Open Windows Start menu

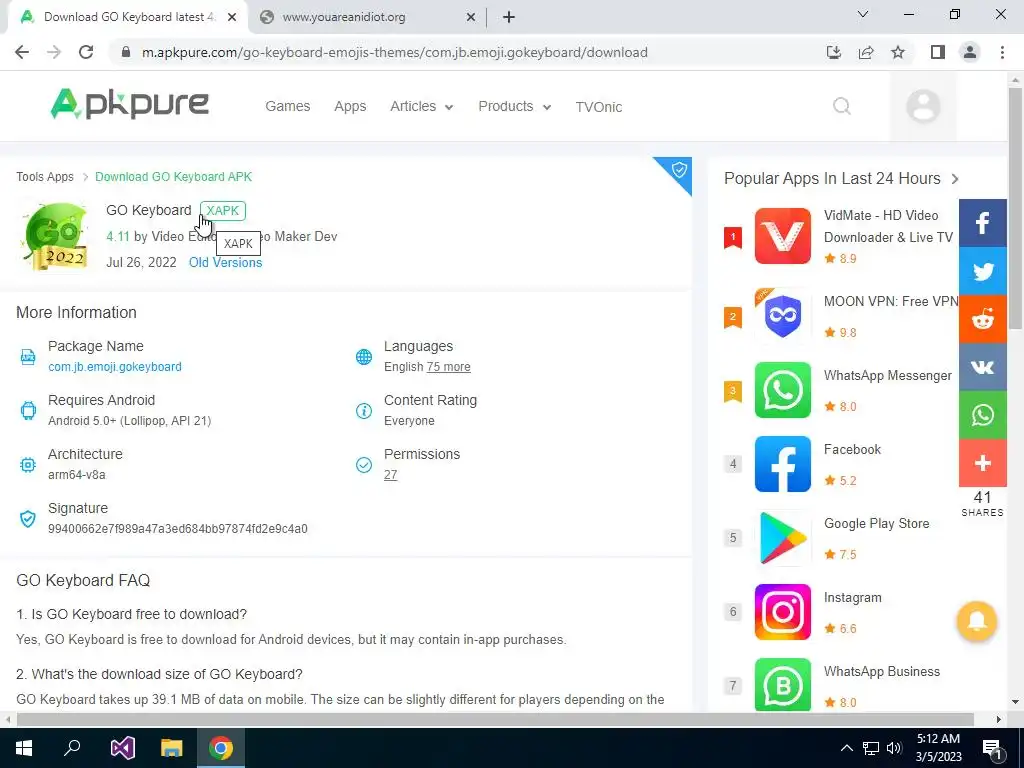tap(24, 748)
